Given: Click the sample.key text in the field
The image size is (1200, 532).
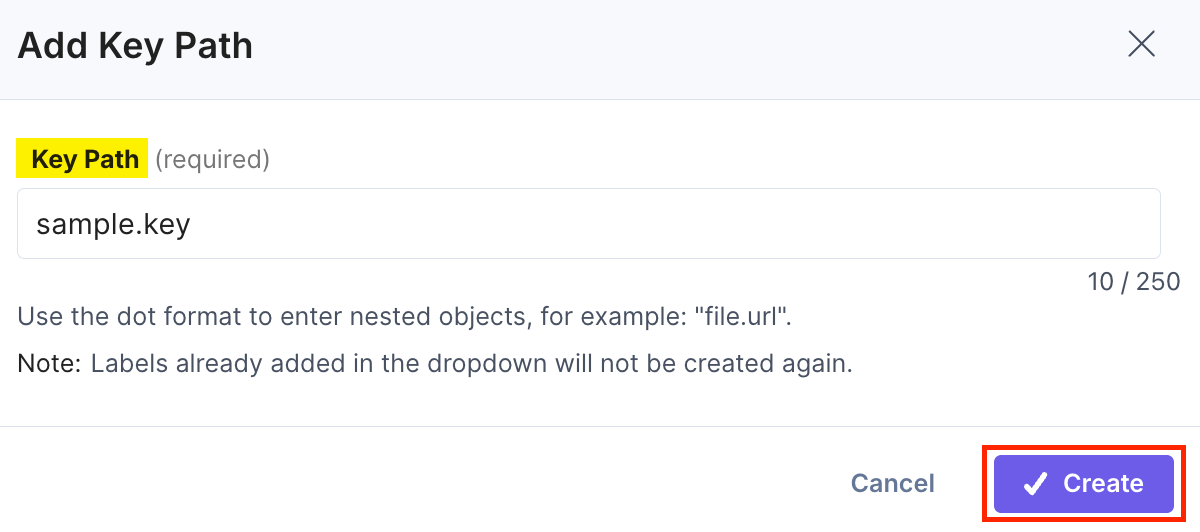Looking at the screenshot, I should tap(113, 224).
